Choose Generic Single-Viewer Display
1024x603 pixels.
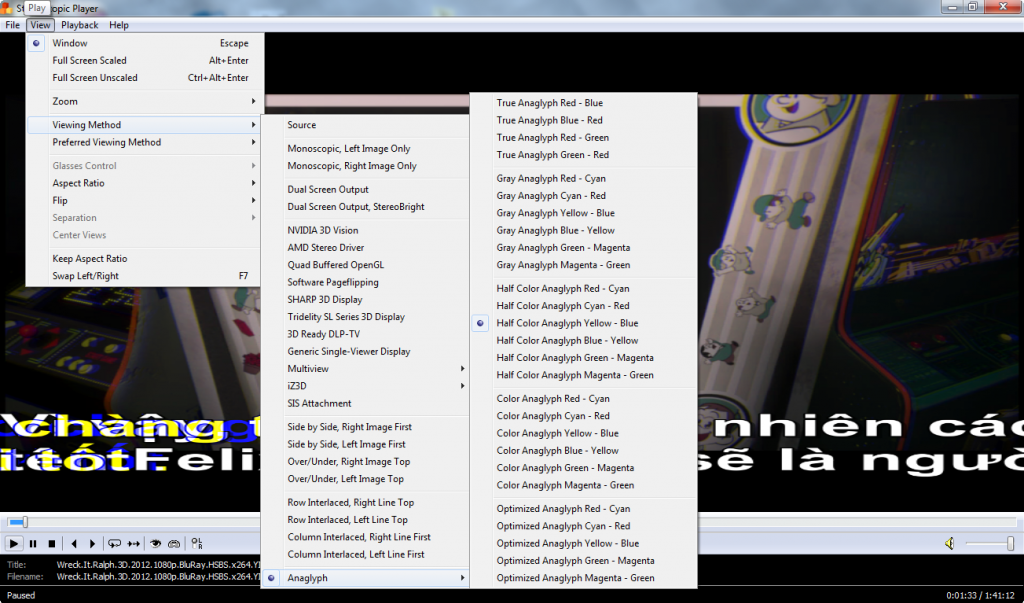click(365, 351)
